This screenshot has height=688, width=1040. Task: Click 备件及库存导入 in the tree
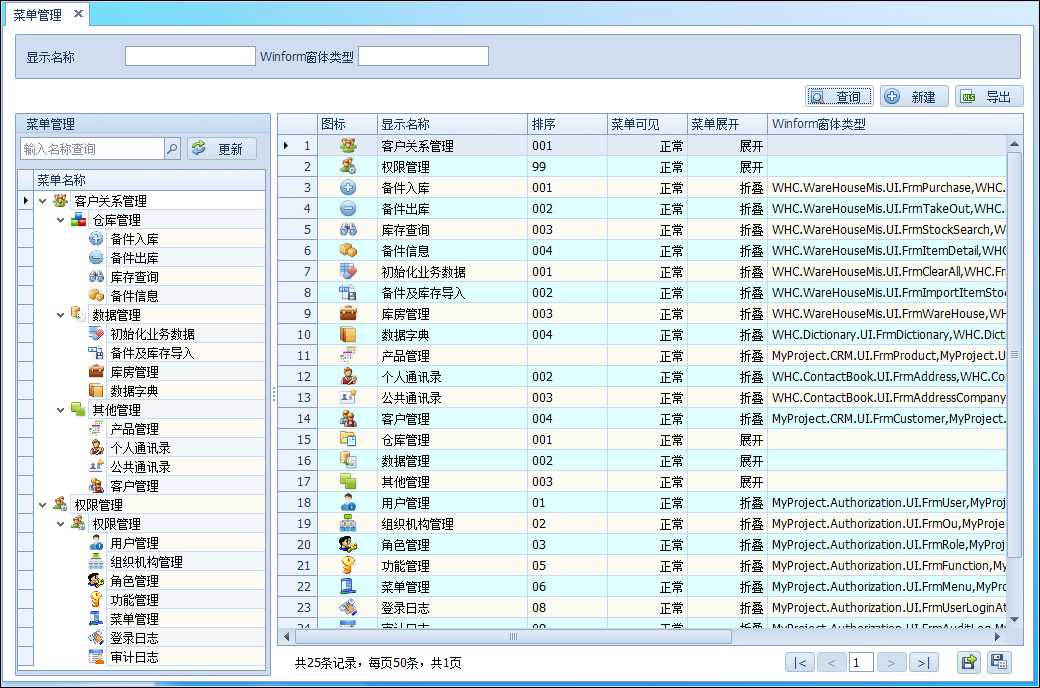[152, 353]
